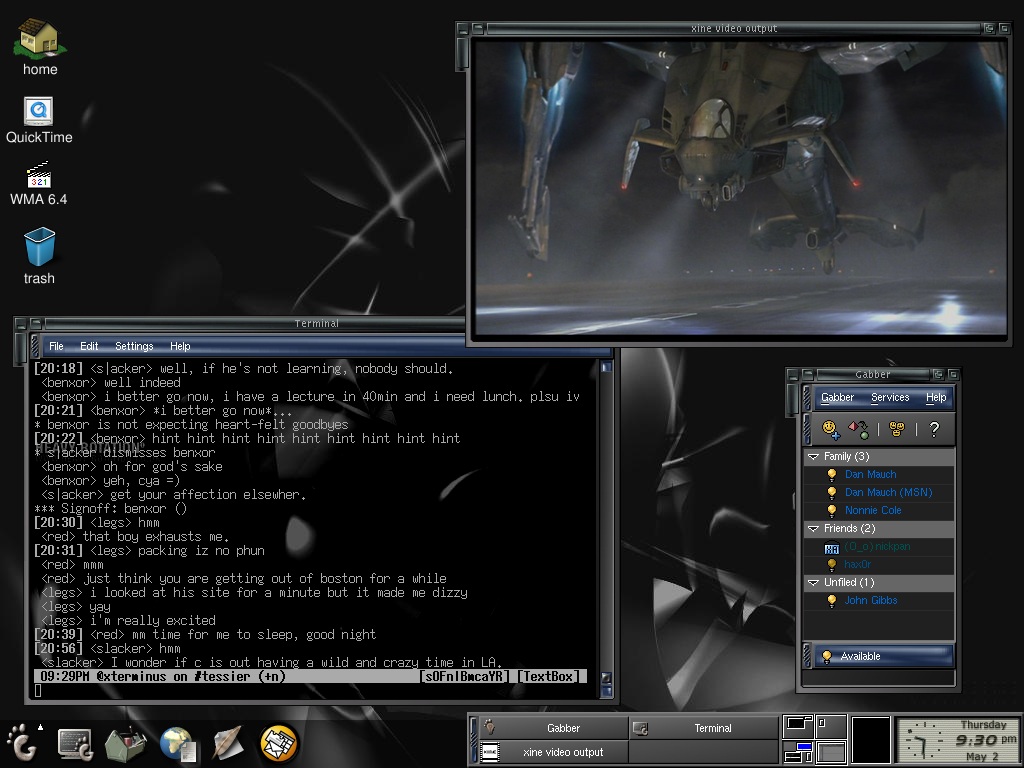Image resolution: width=1024 pixels, height=768 pixels.
Task: Click the Terminal window list button
Action: click(x=704, y=728)
